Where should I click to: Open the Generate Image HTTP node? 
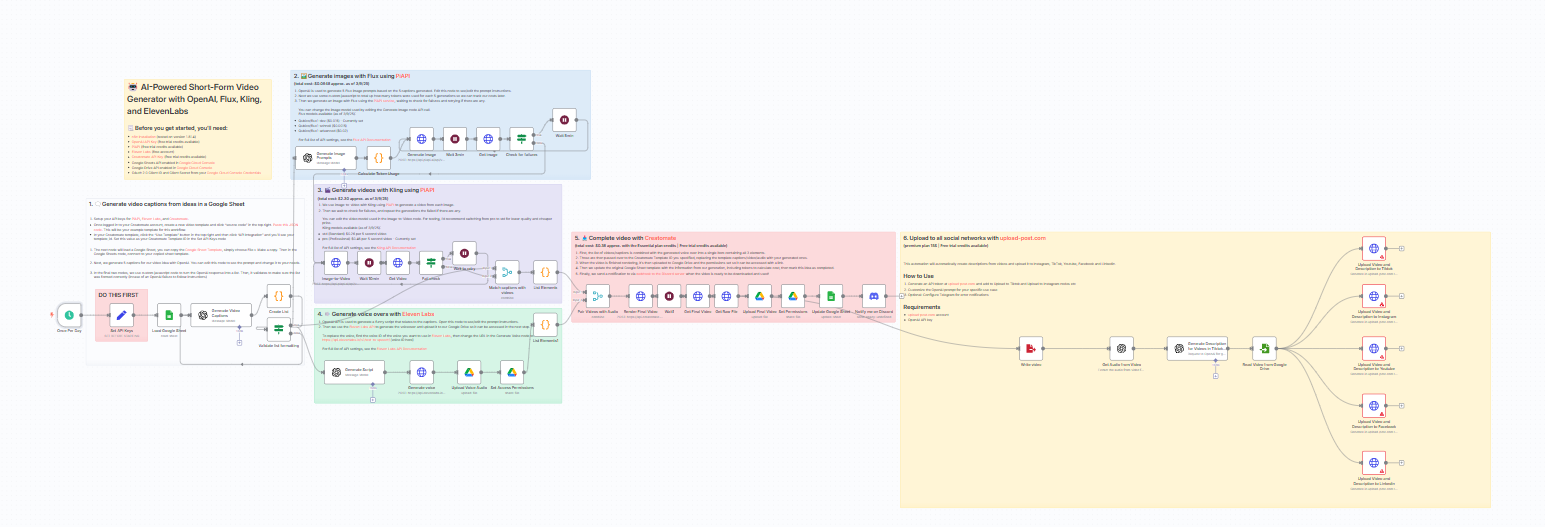click(x=421, y=140)
